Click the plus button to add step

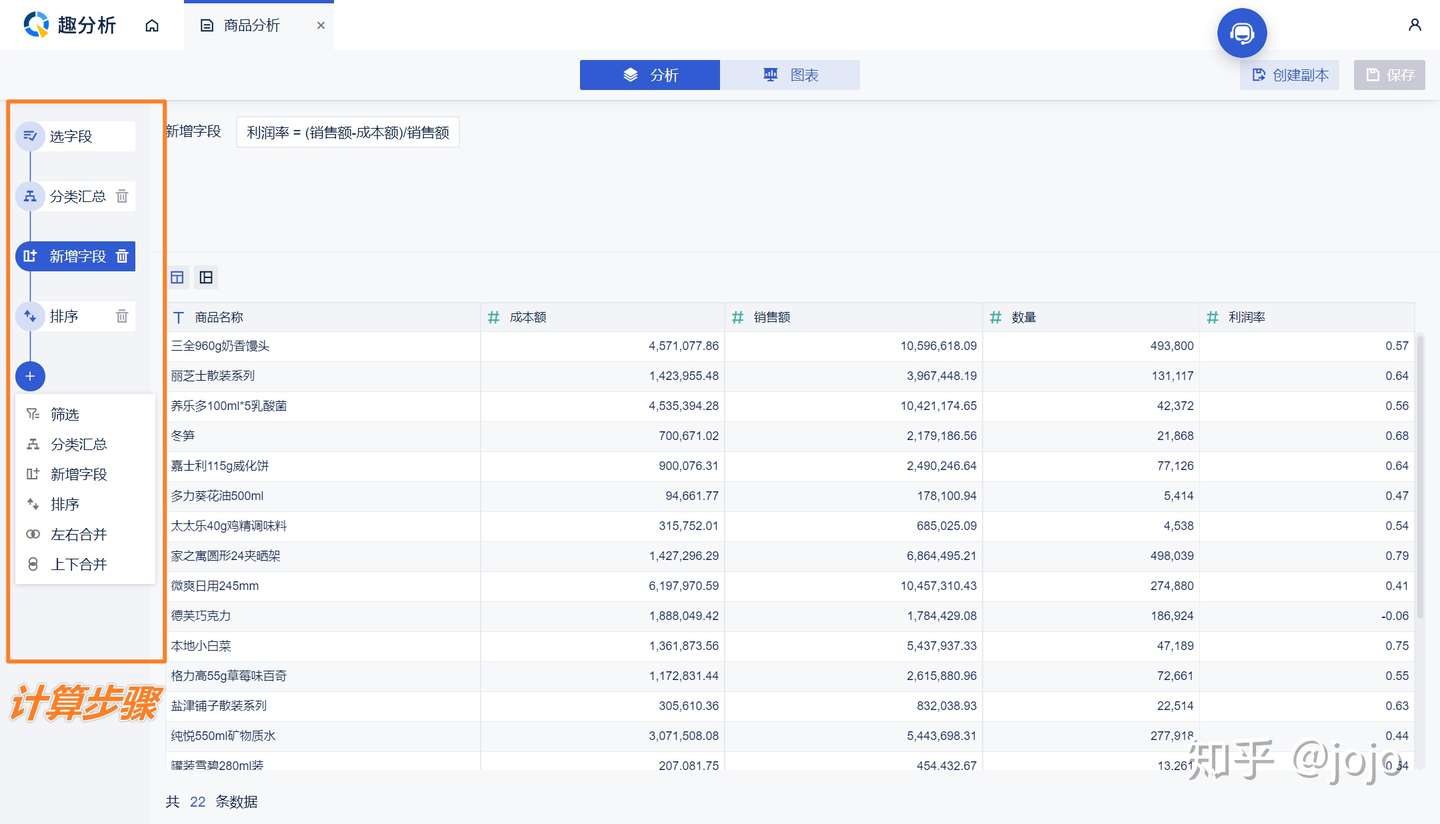pyautogui.click(x=30, y=376)
